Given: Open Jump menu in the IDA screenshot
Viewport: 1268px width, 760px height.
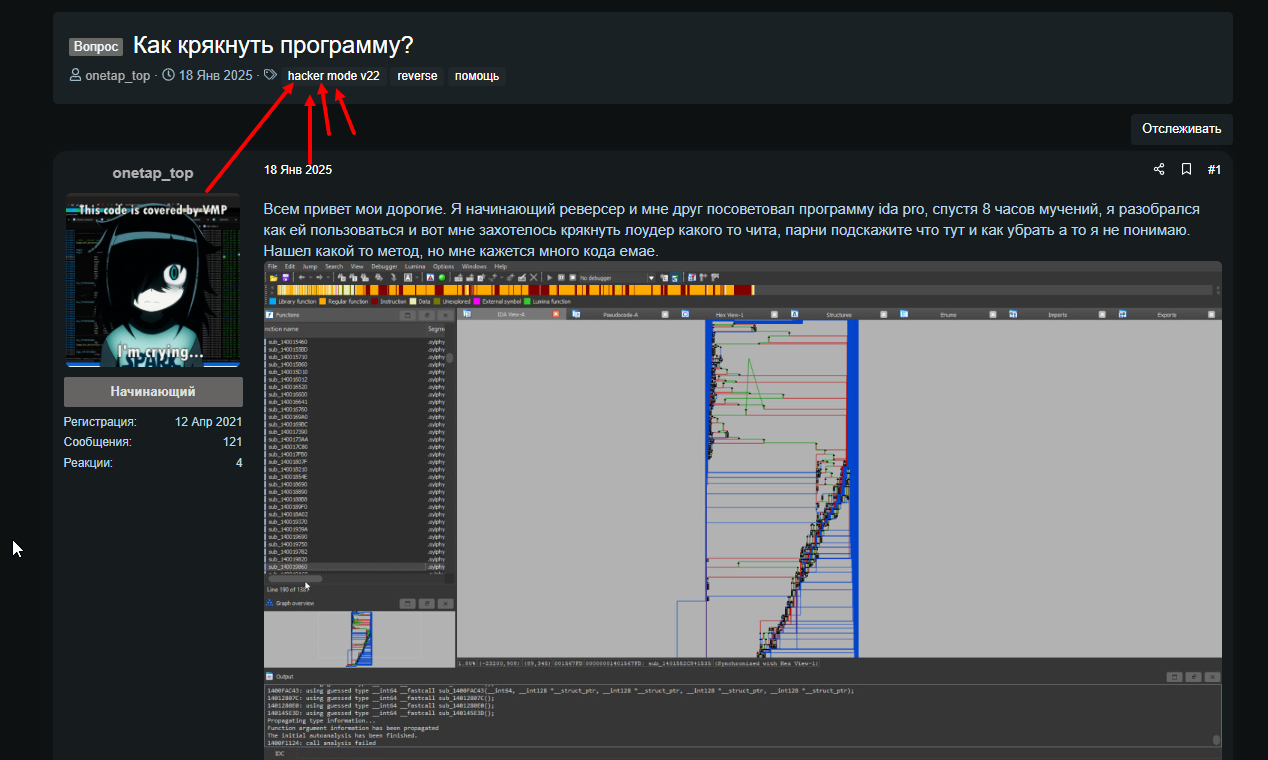Looking at the screenshot, I should 310,267.
